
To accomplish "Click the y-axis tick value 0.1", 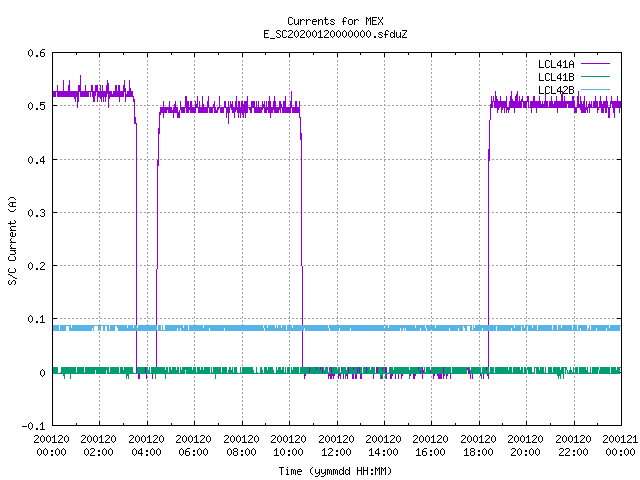I will 36,319.
